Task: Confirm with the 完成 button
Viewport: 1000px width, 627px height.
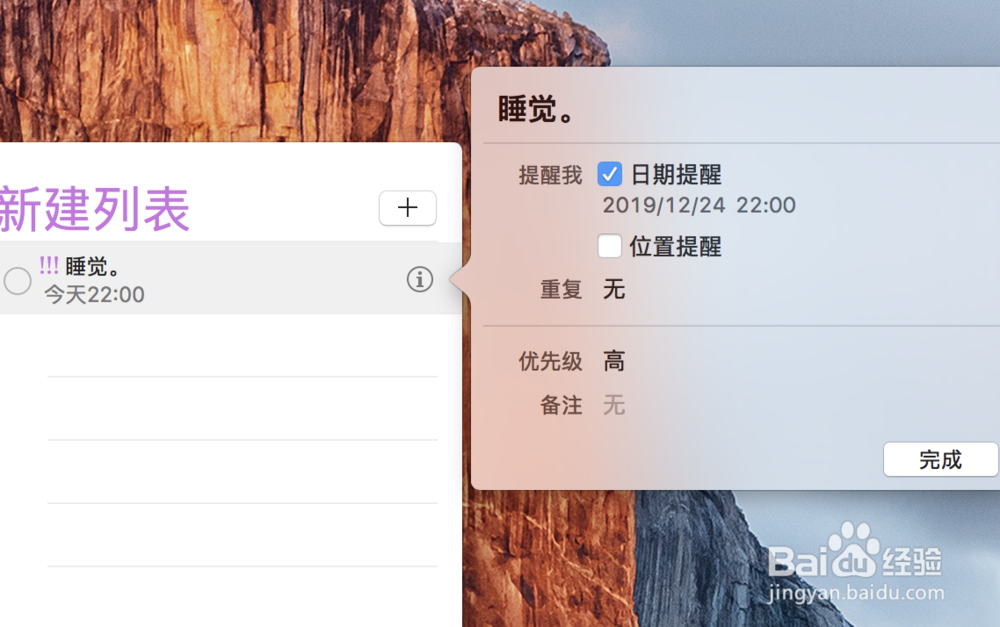Action: point(941,459)
